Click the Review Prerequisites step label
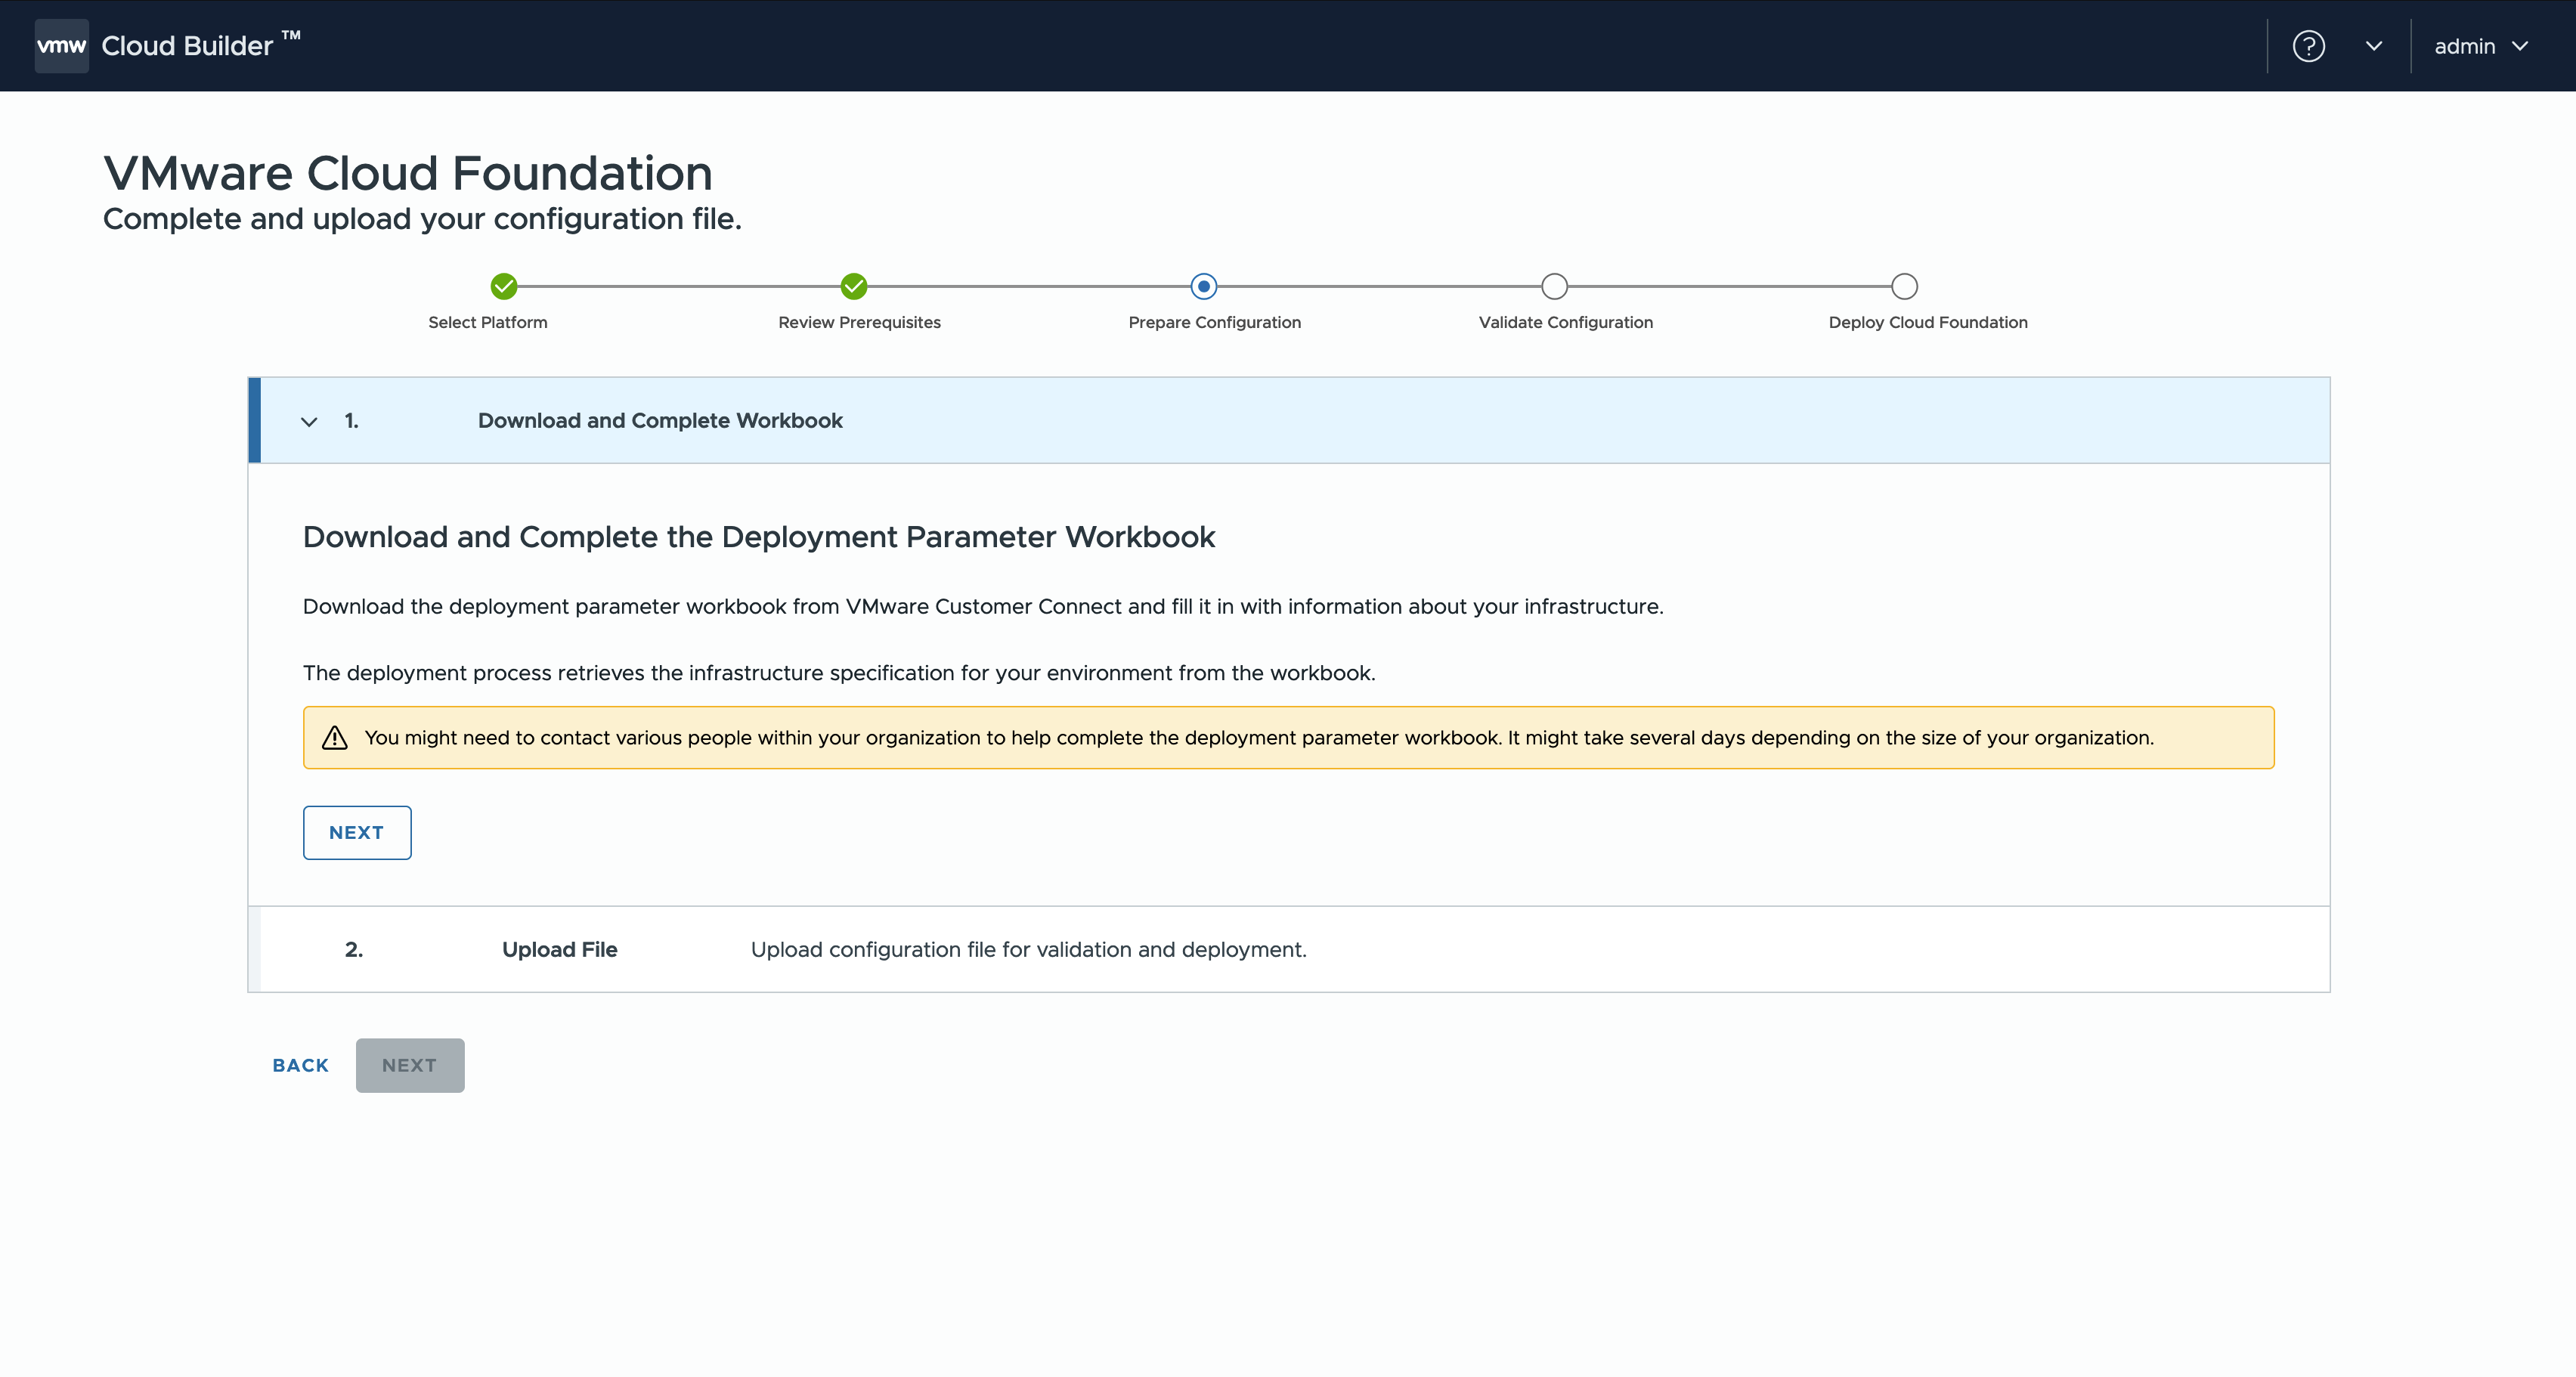This screenshot has width=2576, height=1377. pos(859,322)
